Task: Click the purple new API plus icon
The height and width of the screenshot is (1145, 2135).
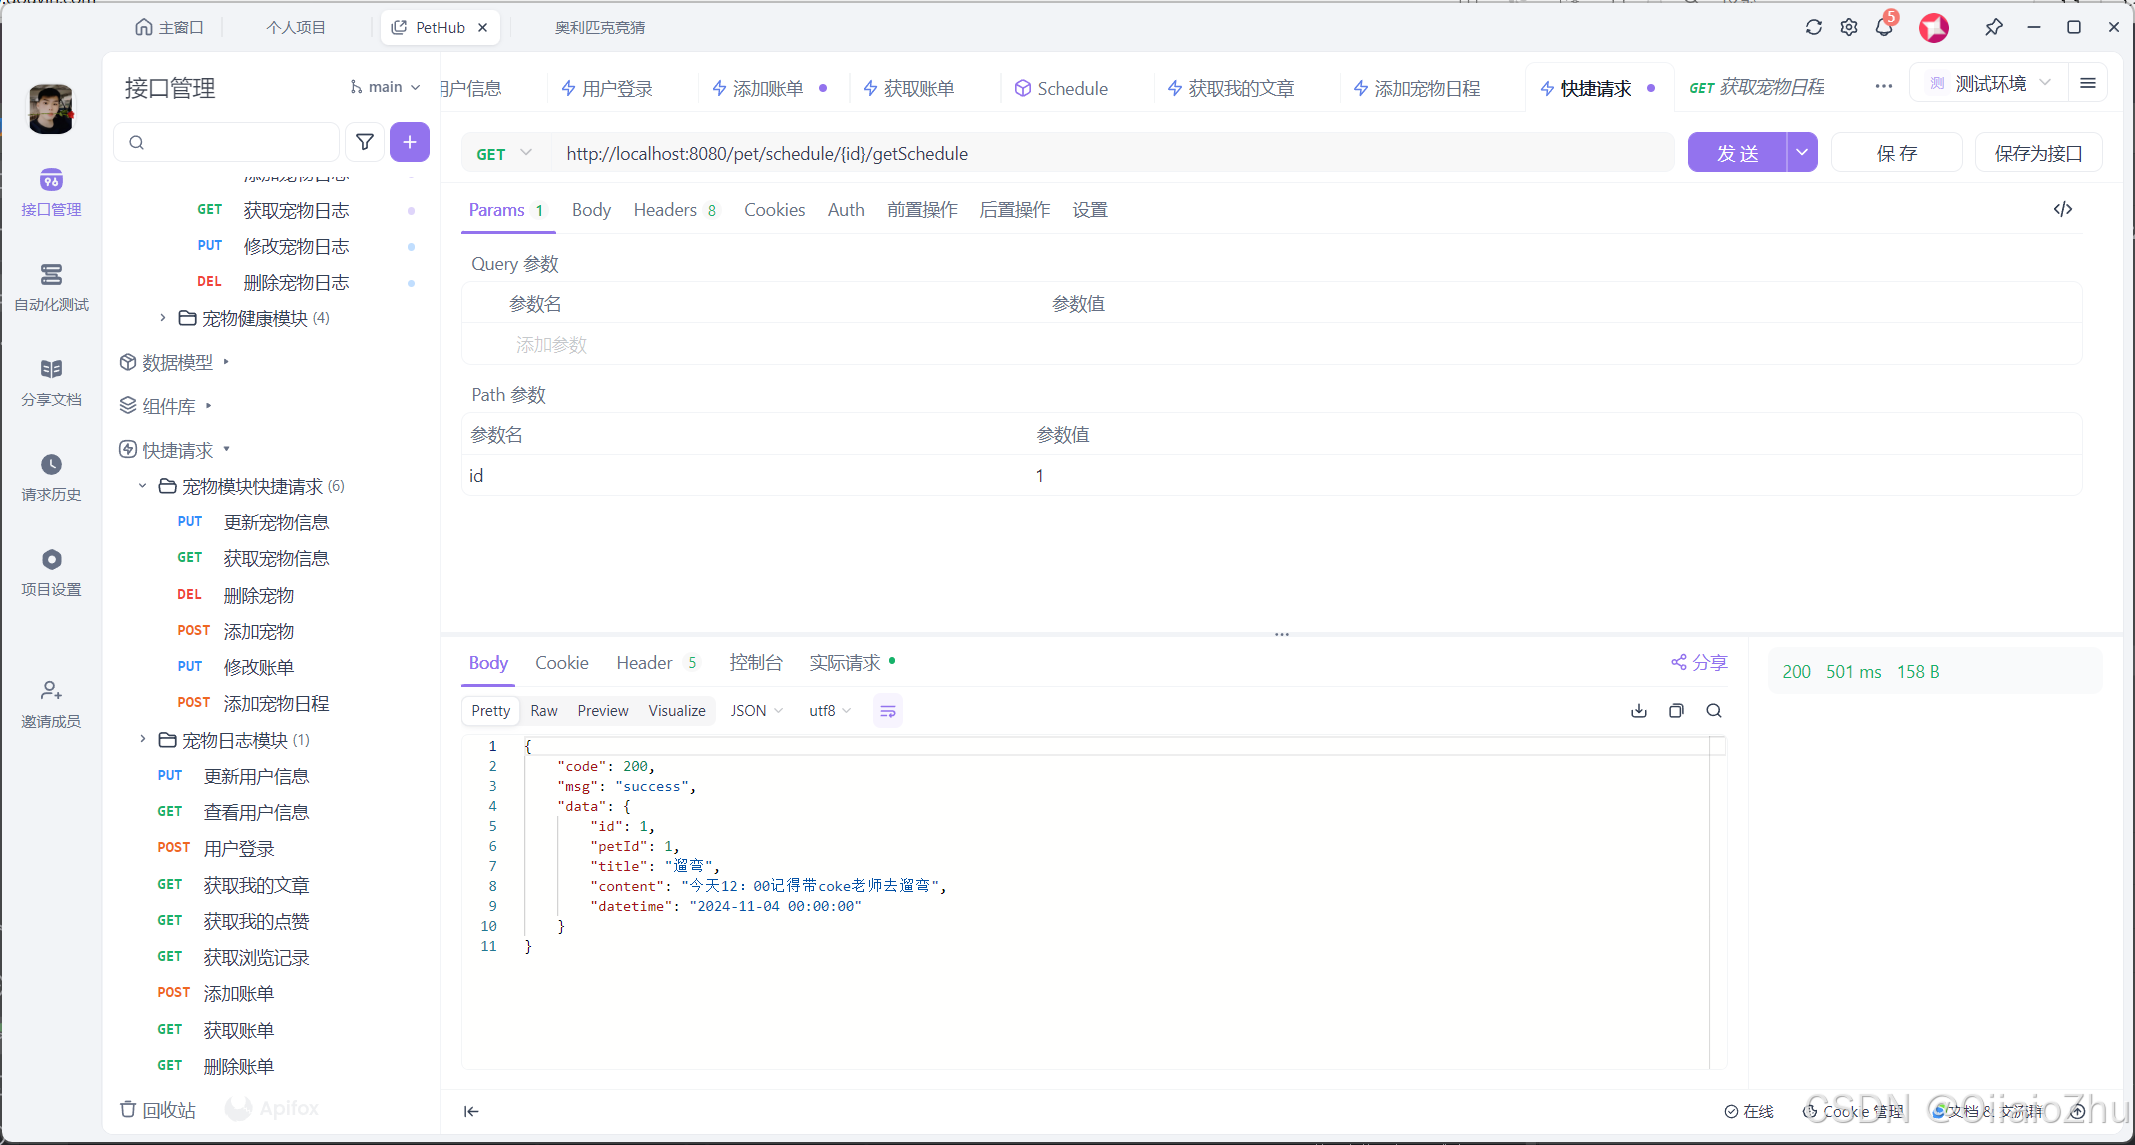Action: pos(410,142)
